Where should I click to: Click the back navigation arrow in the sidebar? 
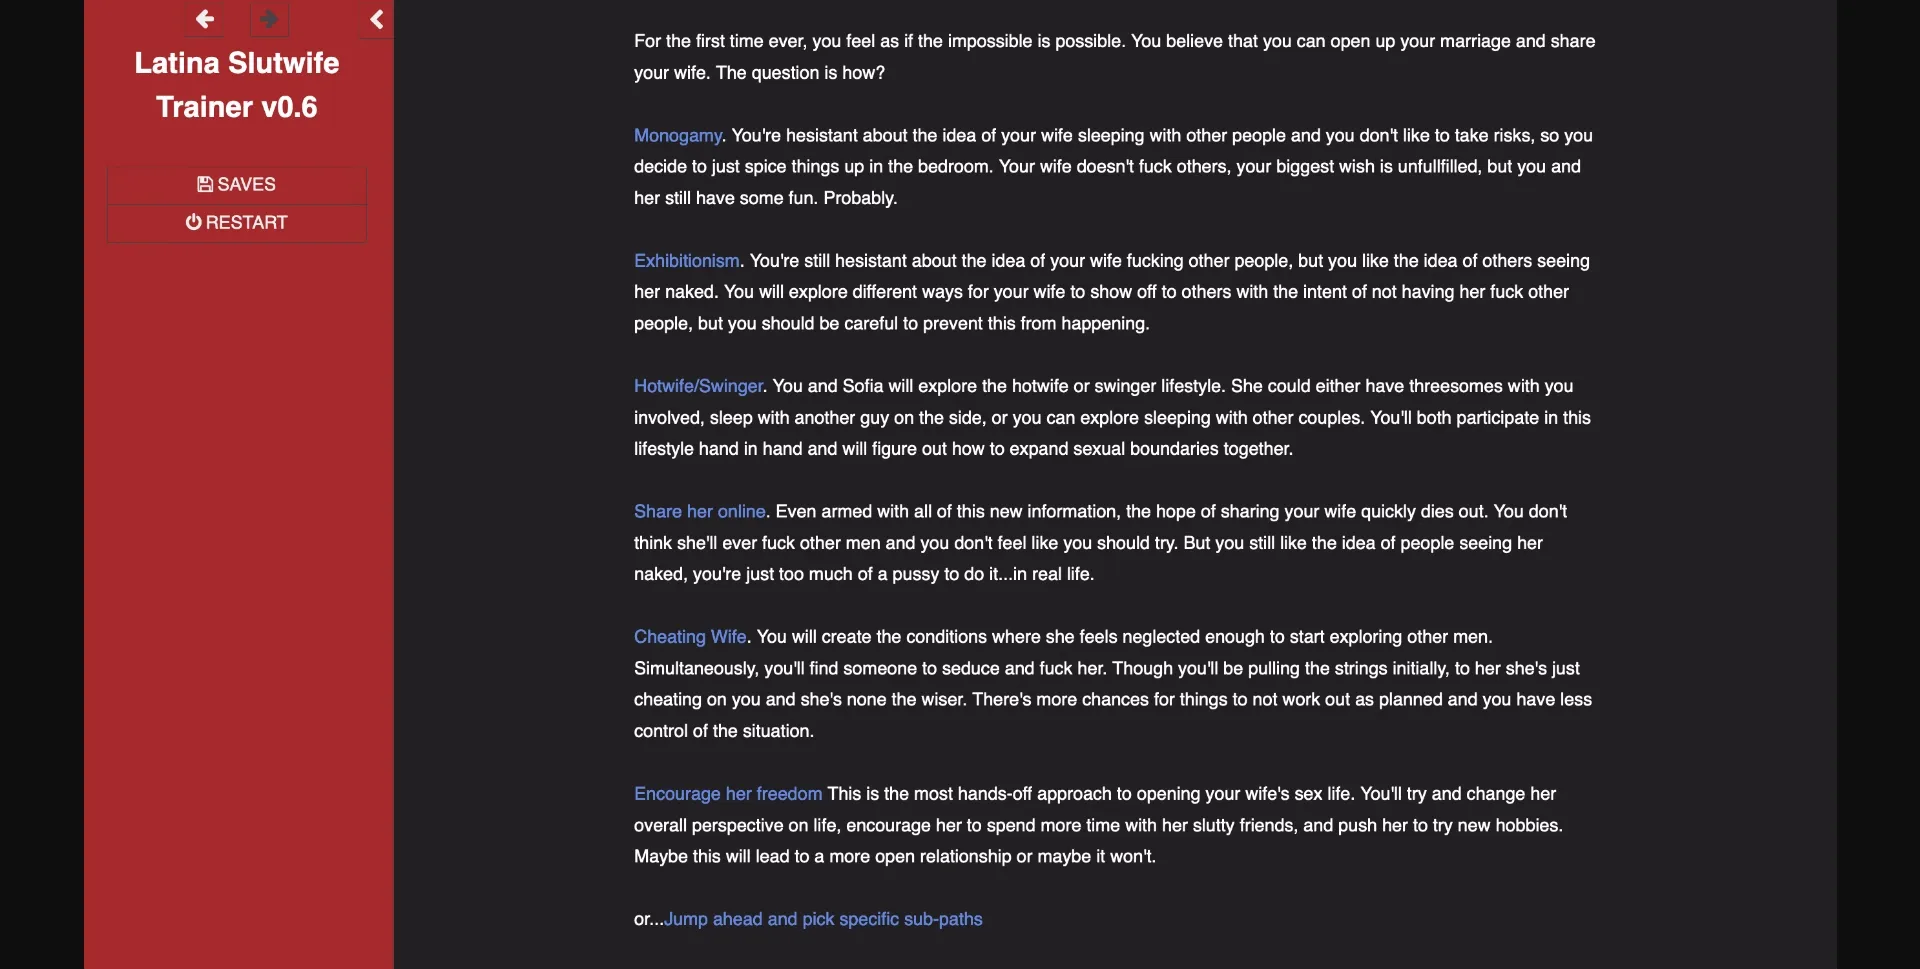(x=204, y=19)
